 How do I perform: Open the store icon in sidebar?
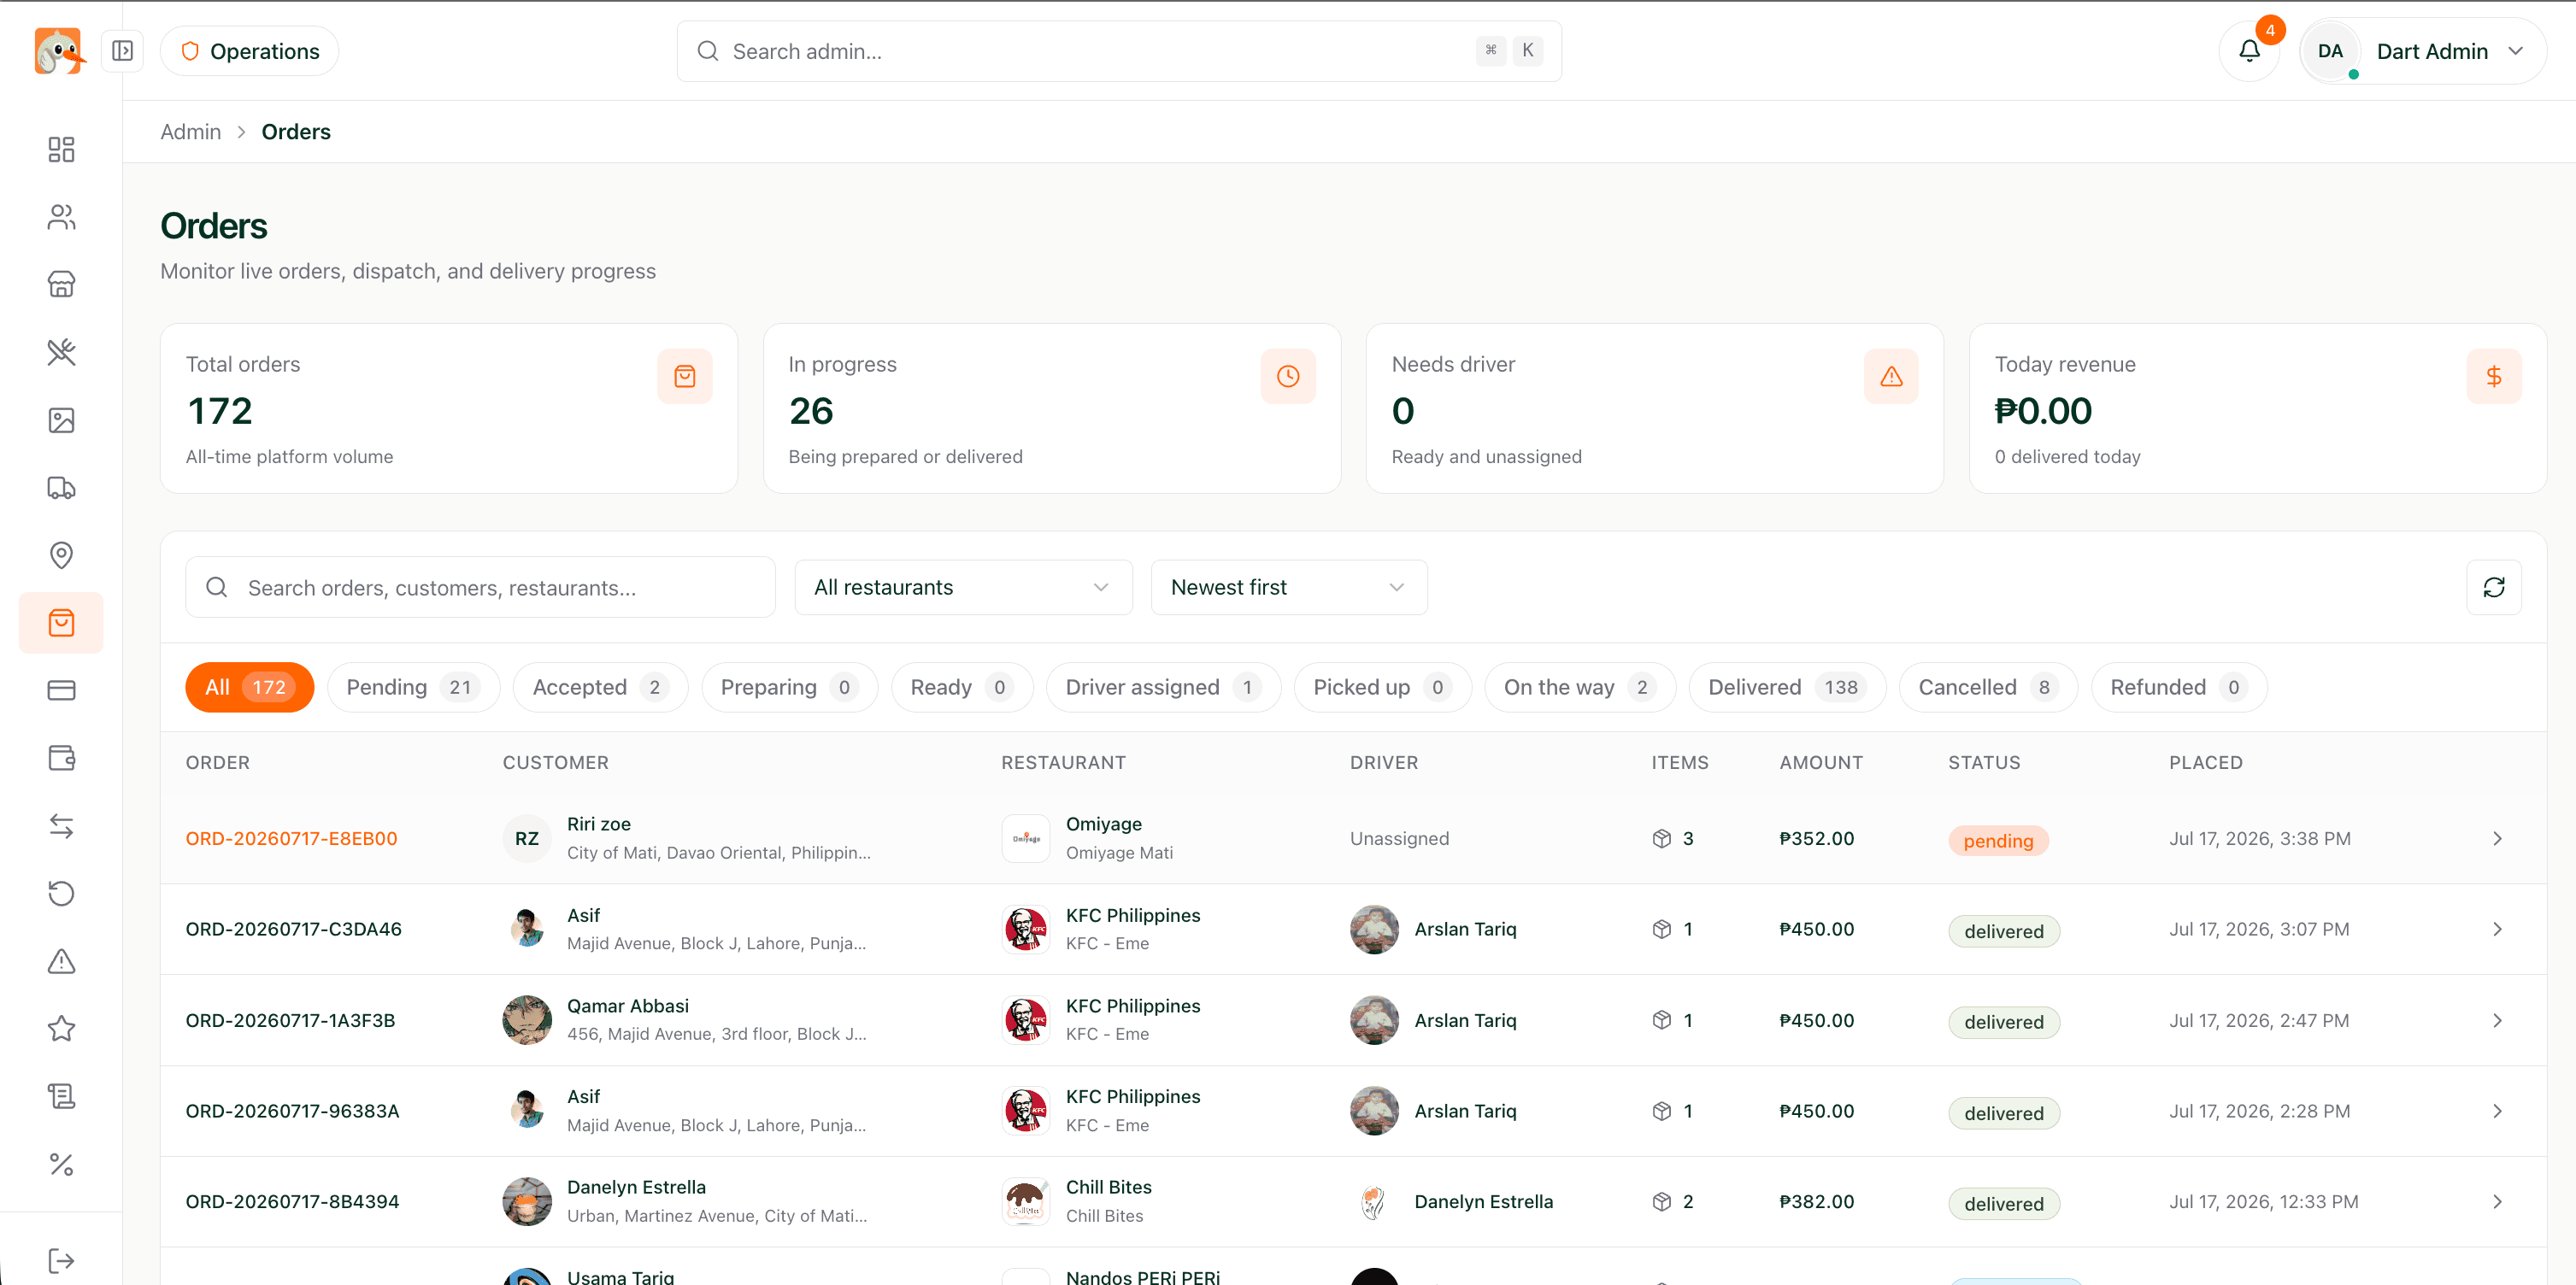pyautogui.click(x=61, y=284)
